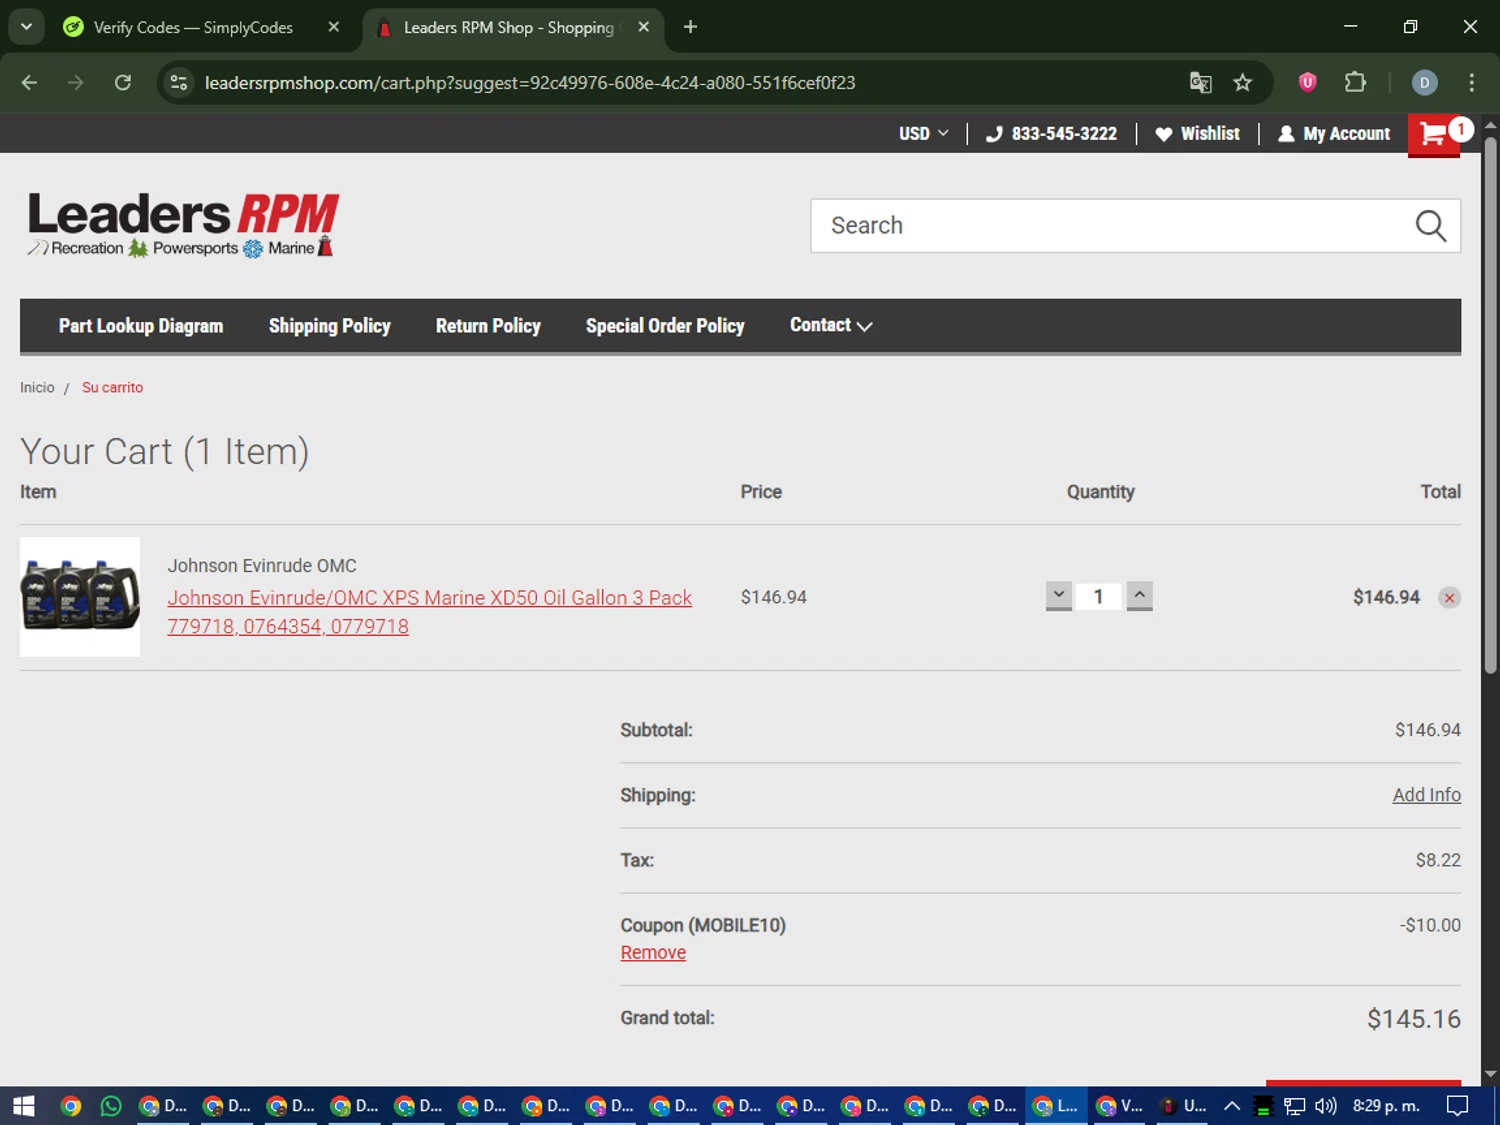The width and height of the screenshot is (1500, 1125).
Task: Open the Google Translate page icon
Action: click(1200, 82)
